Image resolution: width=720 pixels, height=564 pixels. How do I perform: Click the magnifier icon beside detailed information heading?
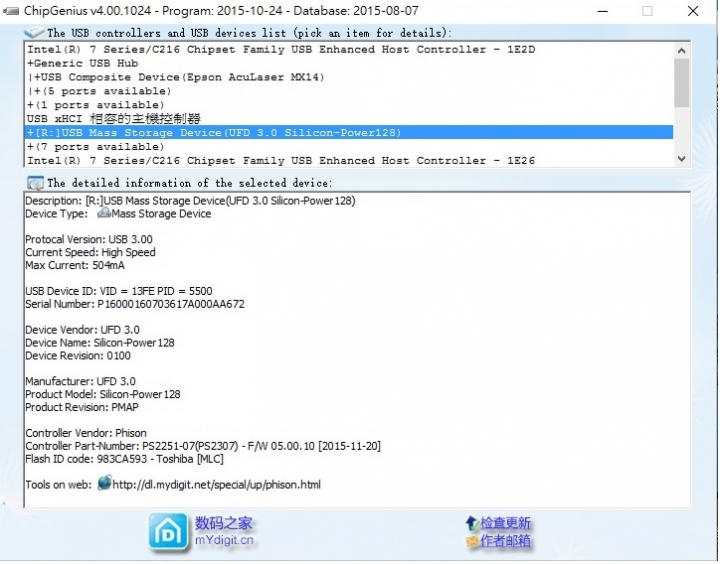[35, 183]
